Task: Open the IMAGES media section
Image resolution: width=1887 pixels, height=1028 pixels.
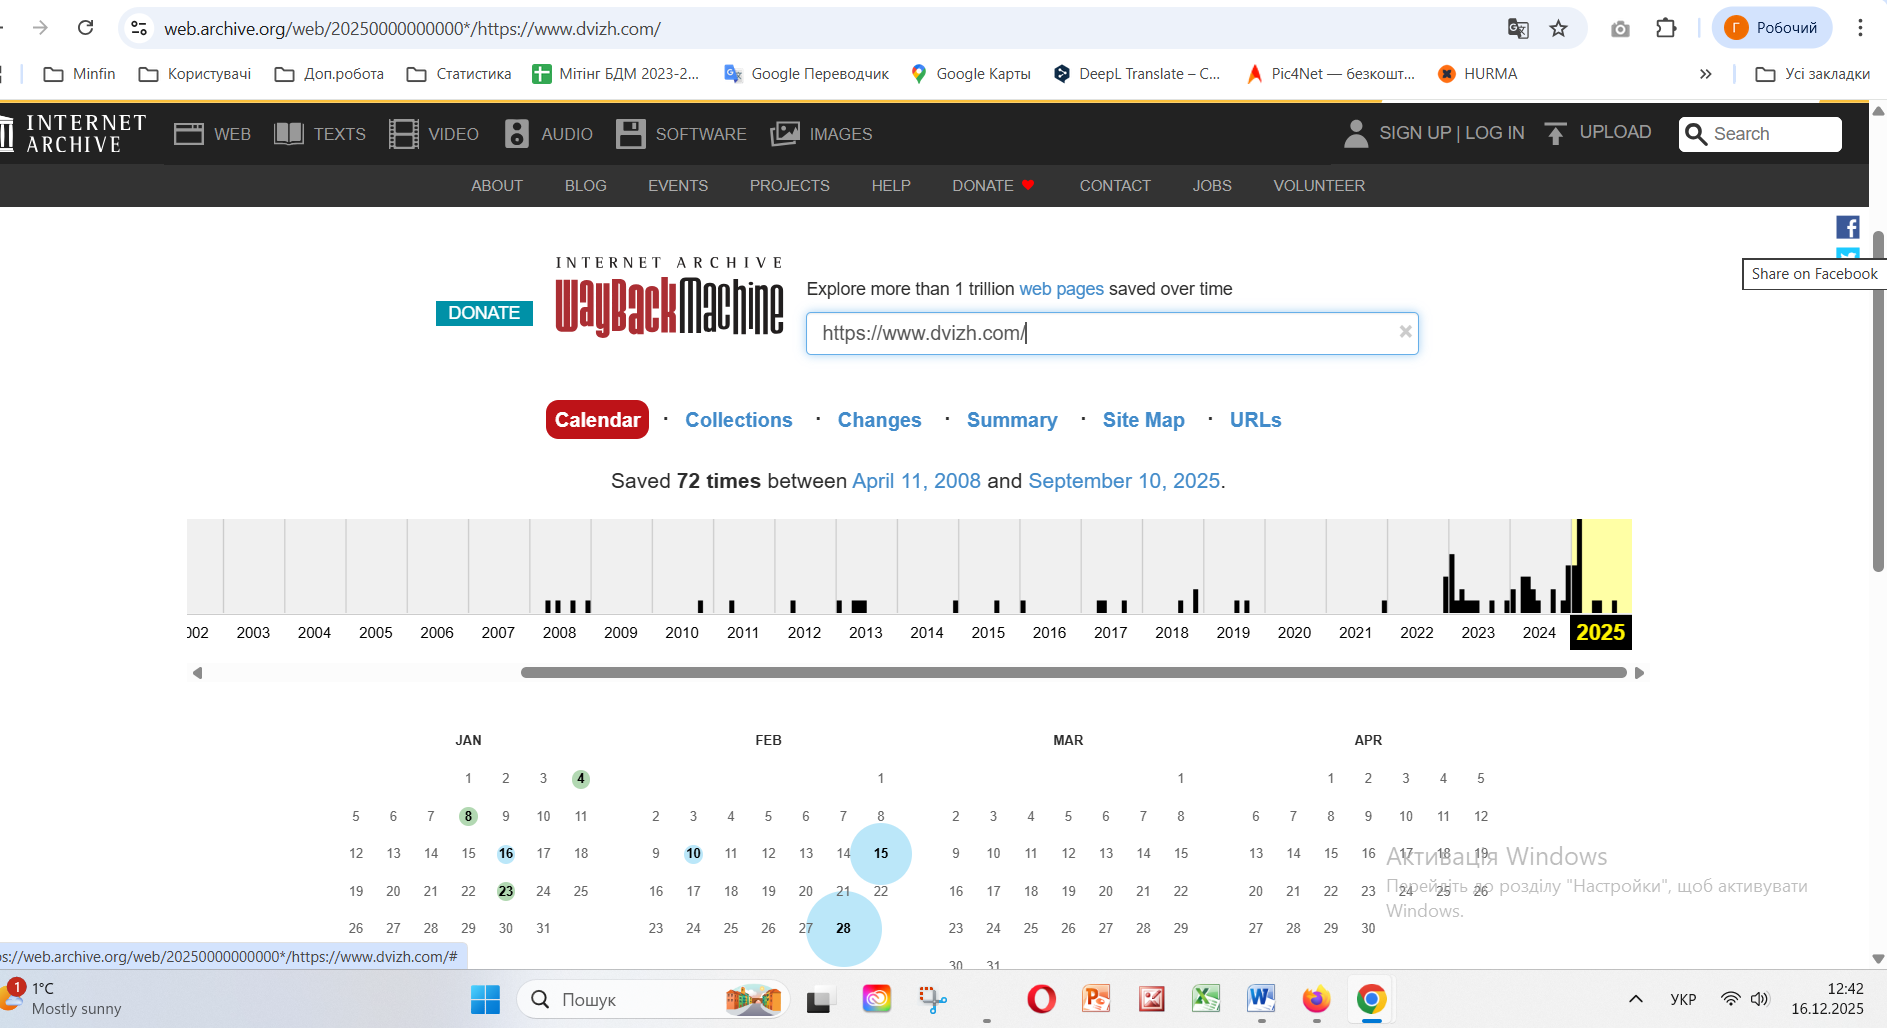Action: [x=821, y=134]
